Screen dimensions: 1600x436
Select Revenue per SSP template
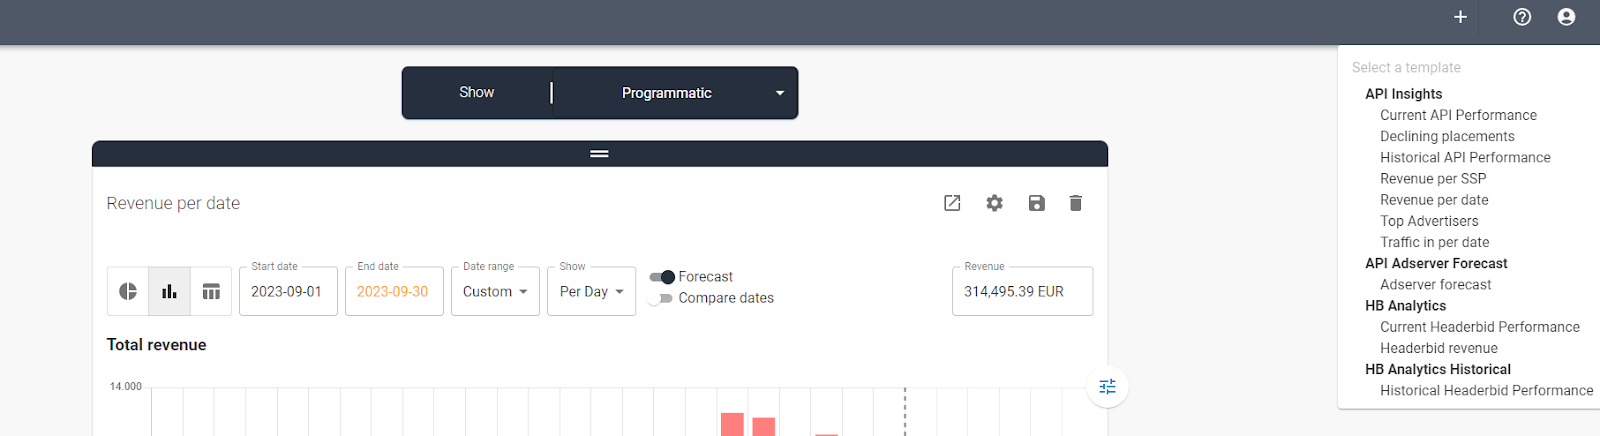tap(1433, 178)
